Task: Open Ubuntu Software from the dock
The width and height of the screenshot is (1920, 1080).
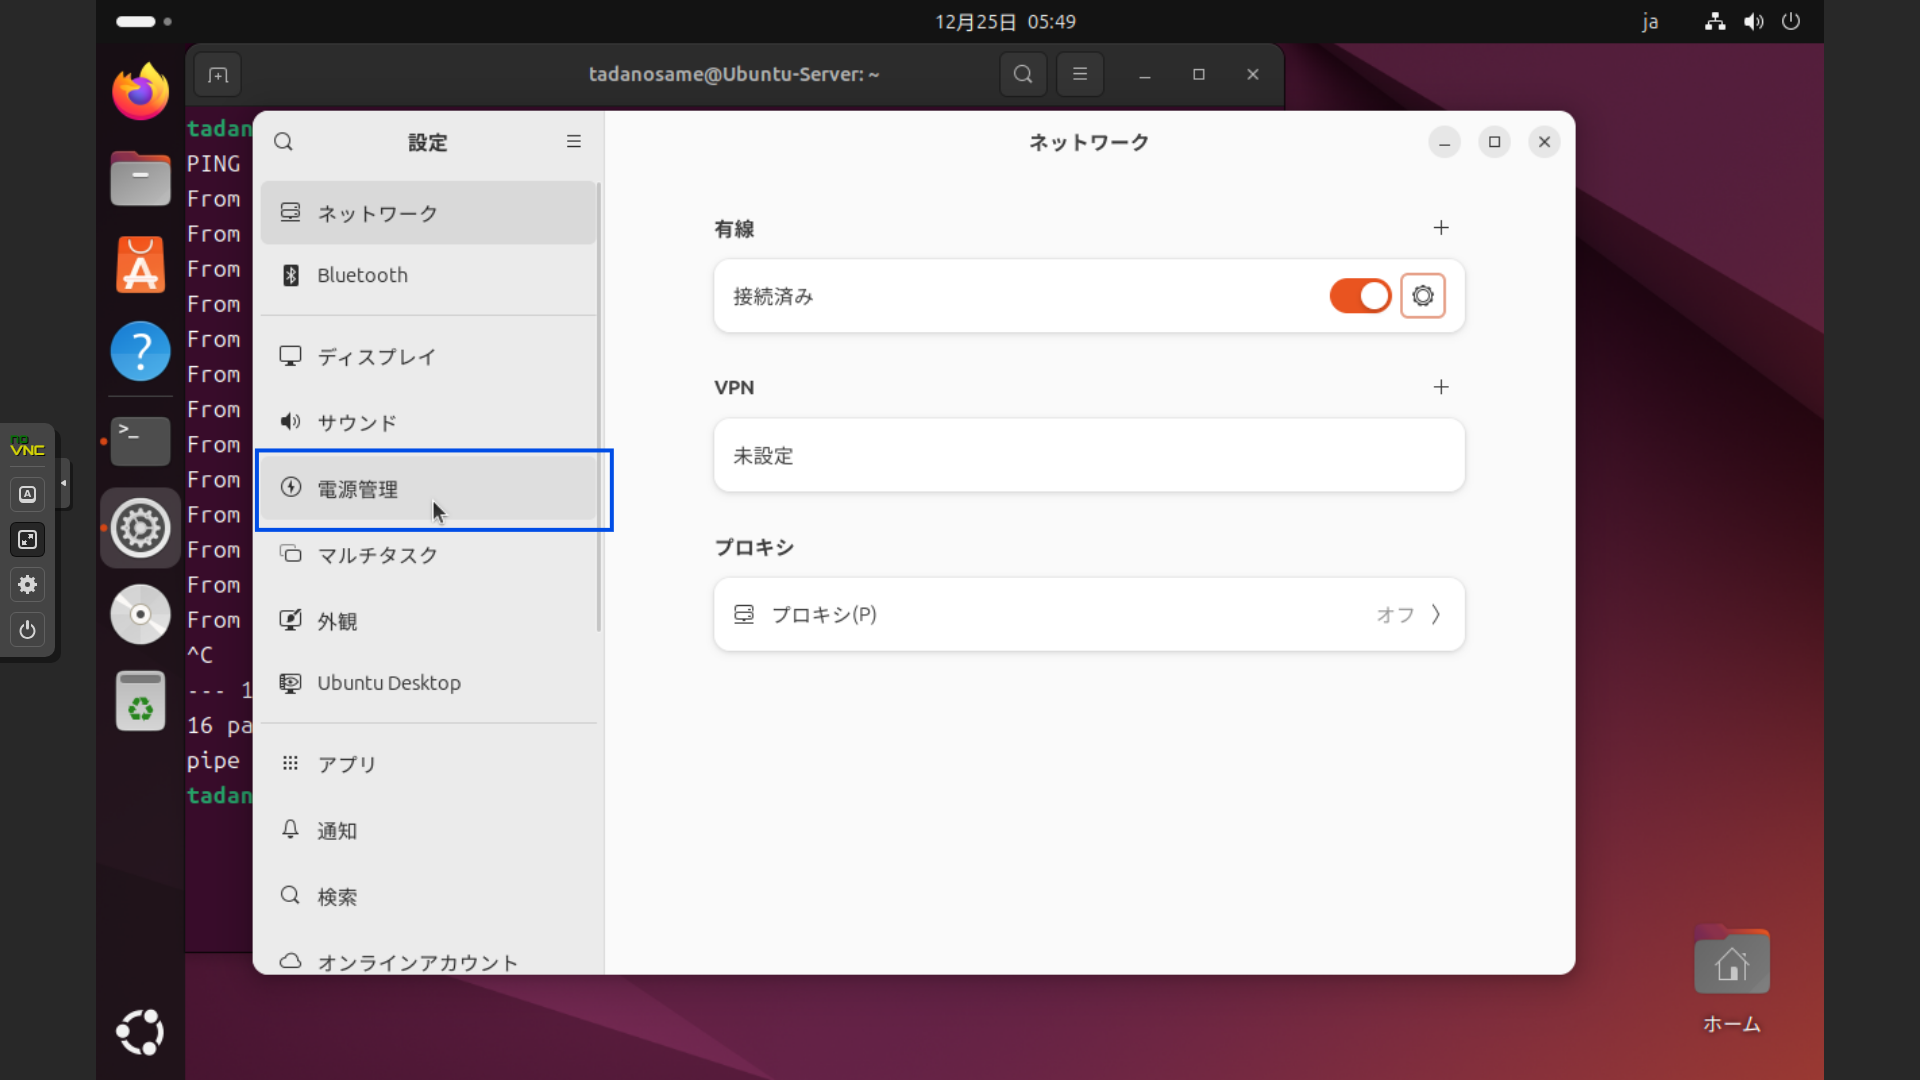Action: pyautogui.click(x=140, y=266)
